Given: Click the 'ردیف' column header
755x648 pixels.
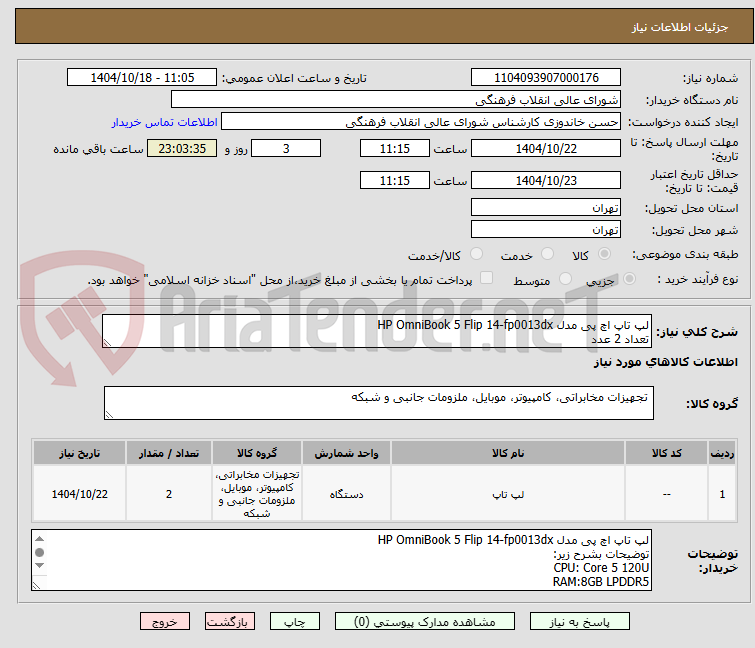Looking at the screenshot, I should pos(722,453).
